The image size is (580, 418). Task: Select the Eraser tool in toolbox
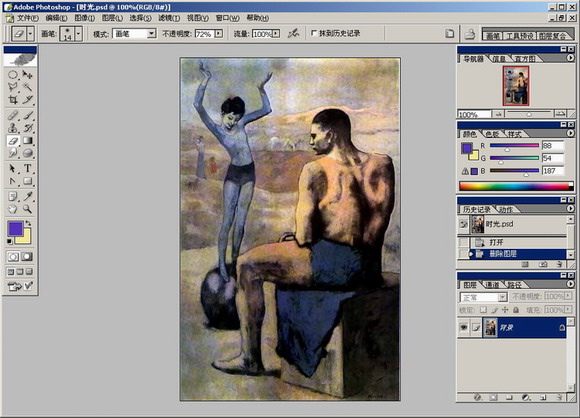(x=13, y=141)
